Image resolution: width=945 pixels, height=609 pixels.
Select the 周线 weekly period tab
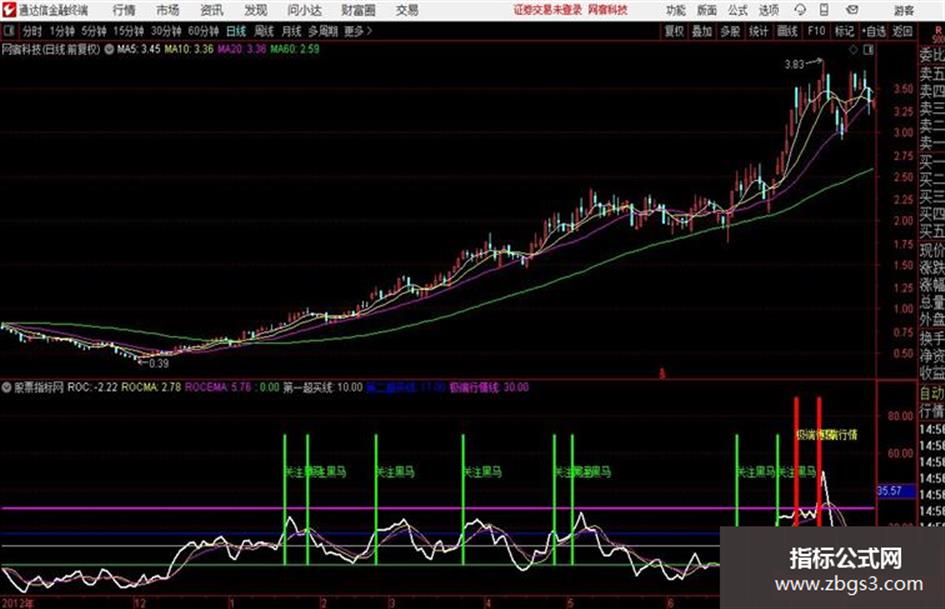tap(264, 31)
